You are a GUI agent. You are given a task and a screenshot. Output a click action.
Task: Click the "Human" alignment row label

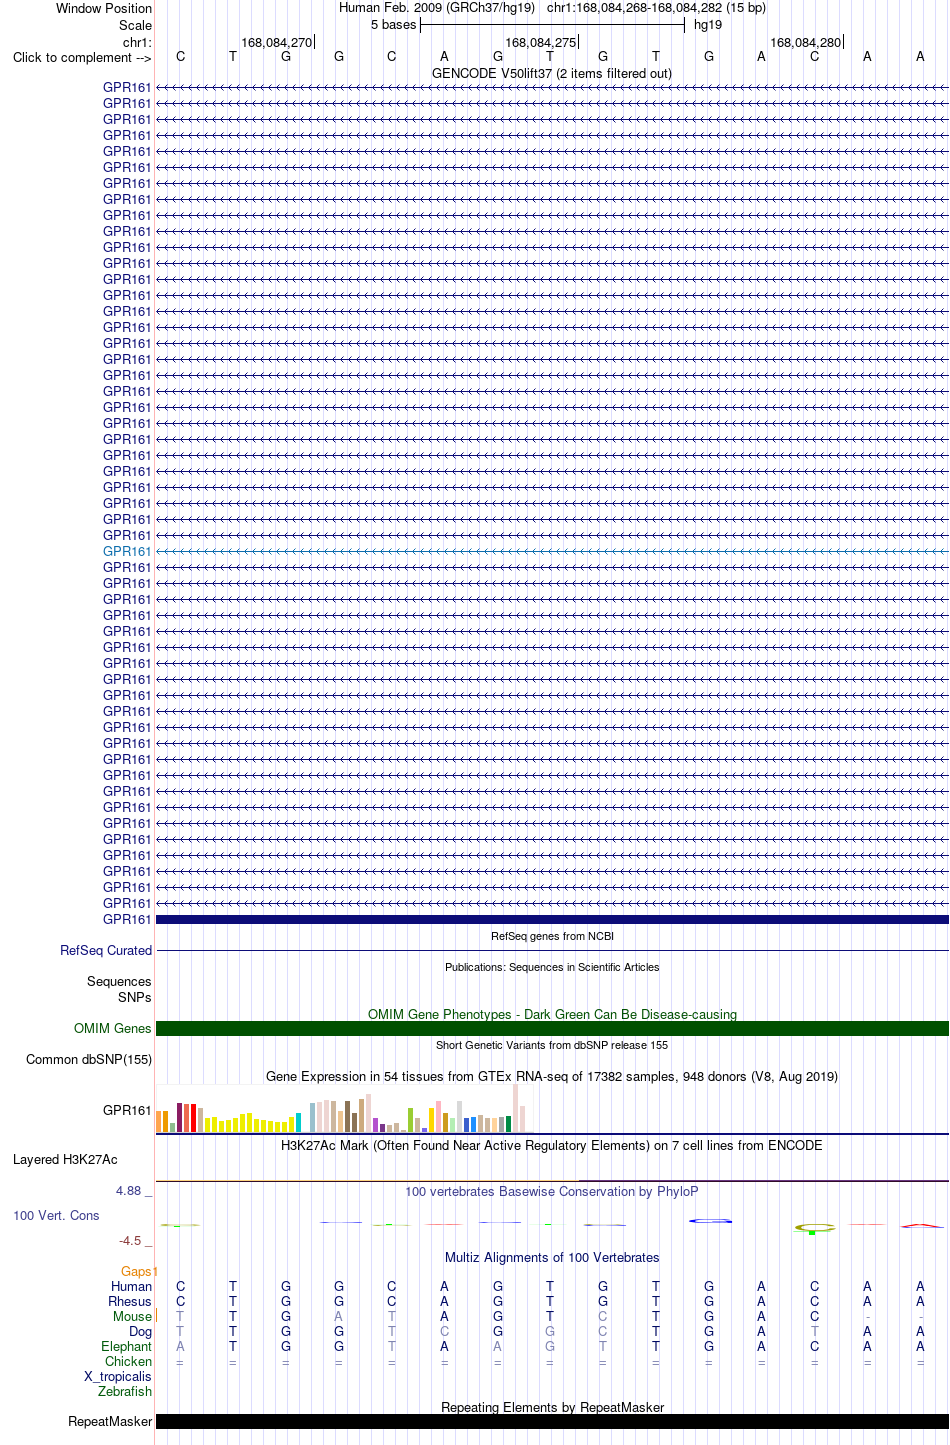coord(131,1287)
